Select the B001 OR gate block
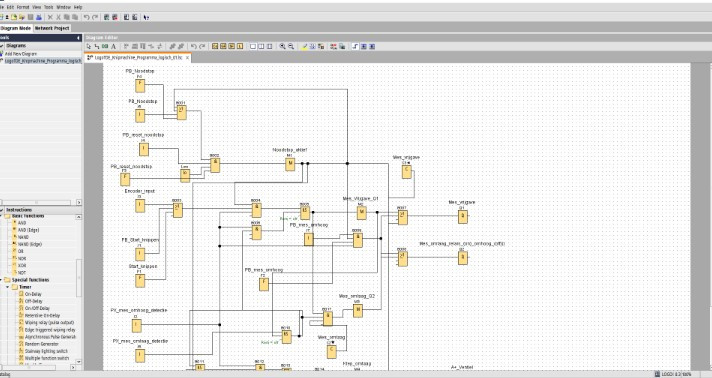This screenshot has height=378, width=712. 182,112
